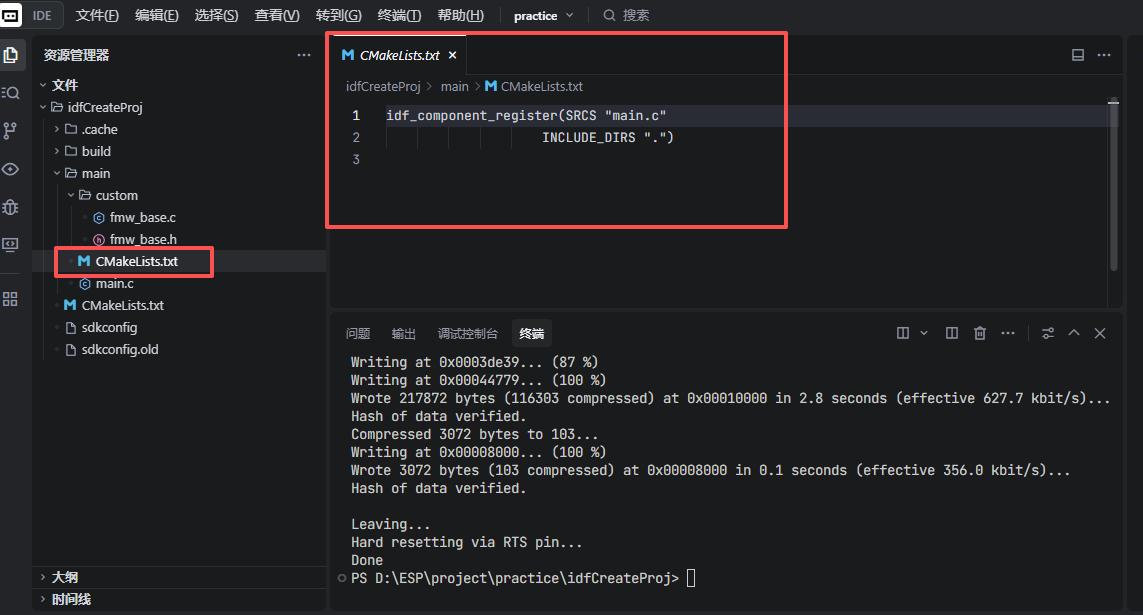This screenshot has height=615, width=1143.
Task: Open the Explorer view in activity bar
Action: [10, 55]
